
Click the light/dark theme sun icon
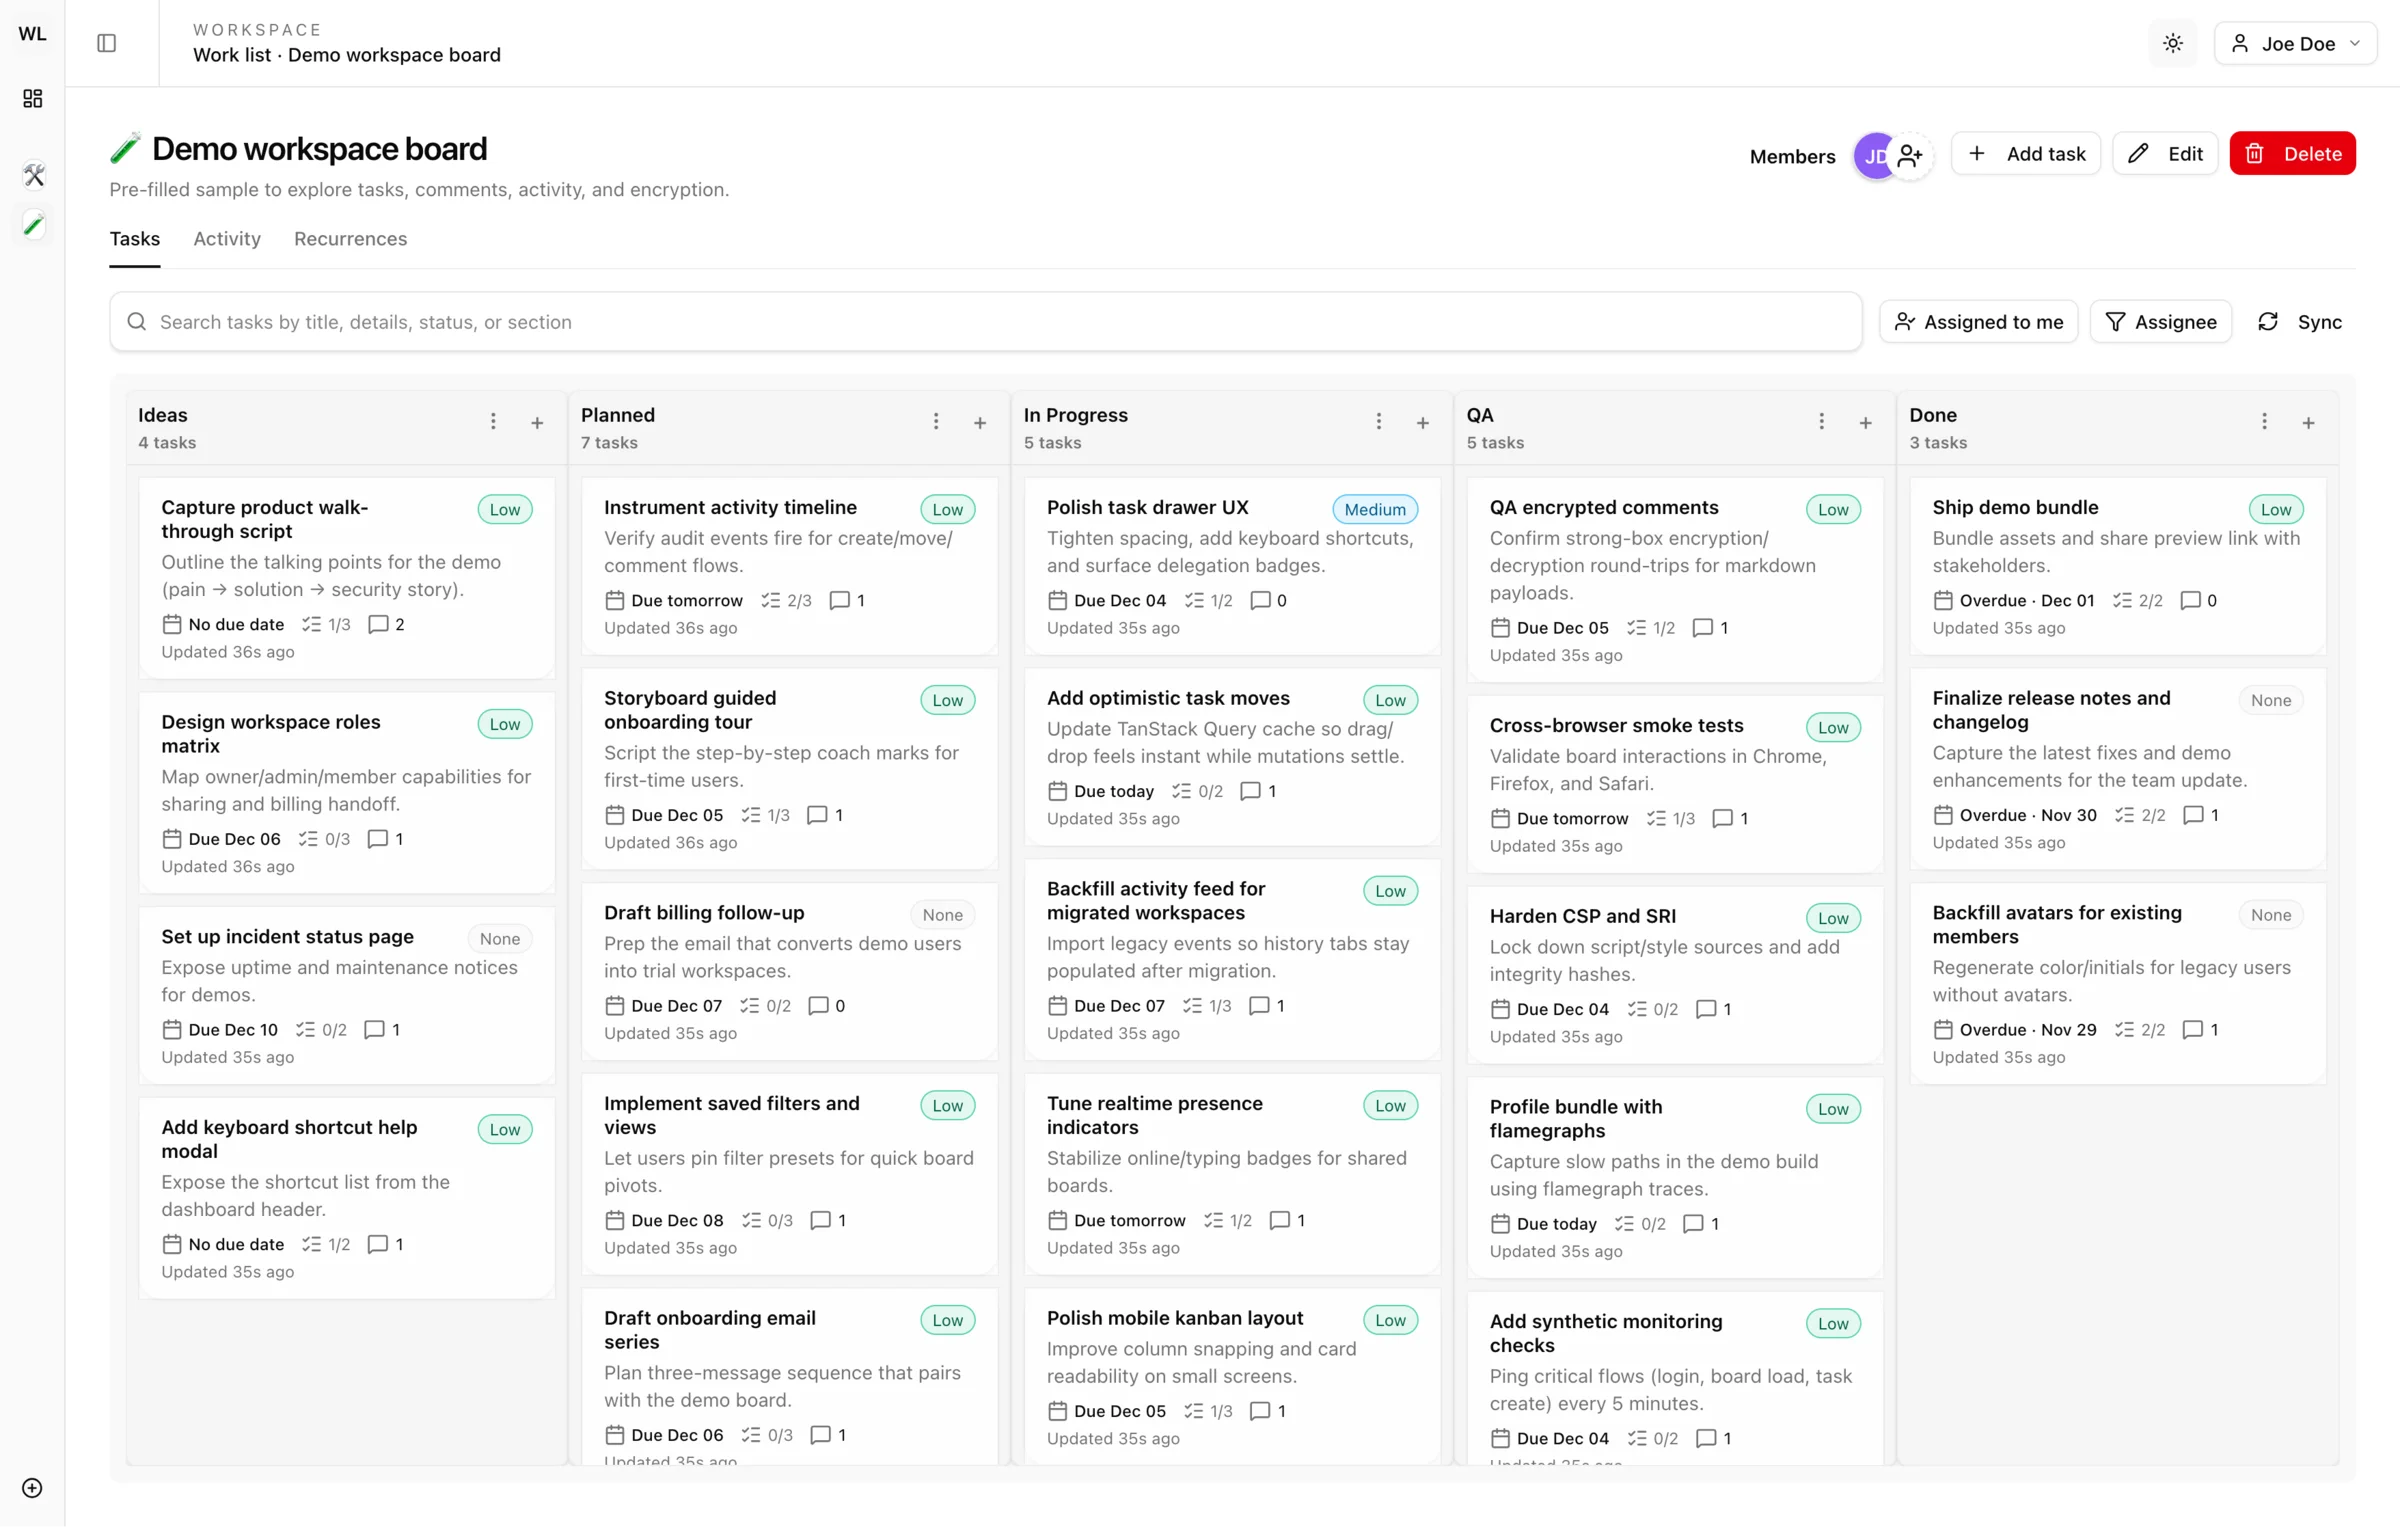point(2172,43)
